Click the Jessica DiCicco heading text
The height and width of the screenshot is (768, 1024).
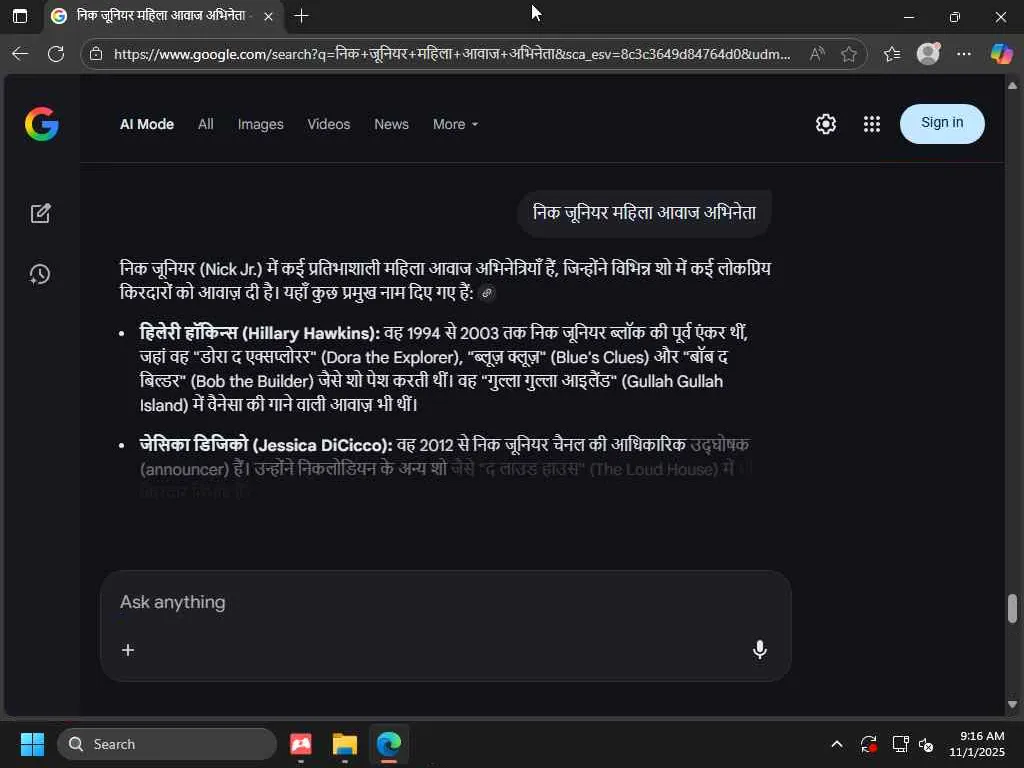point(266,445)
